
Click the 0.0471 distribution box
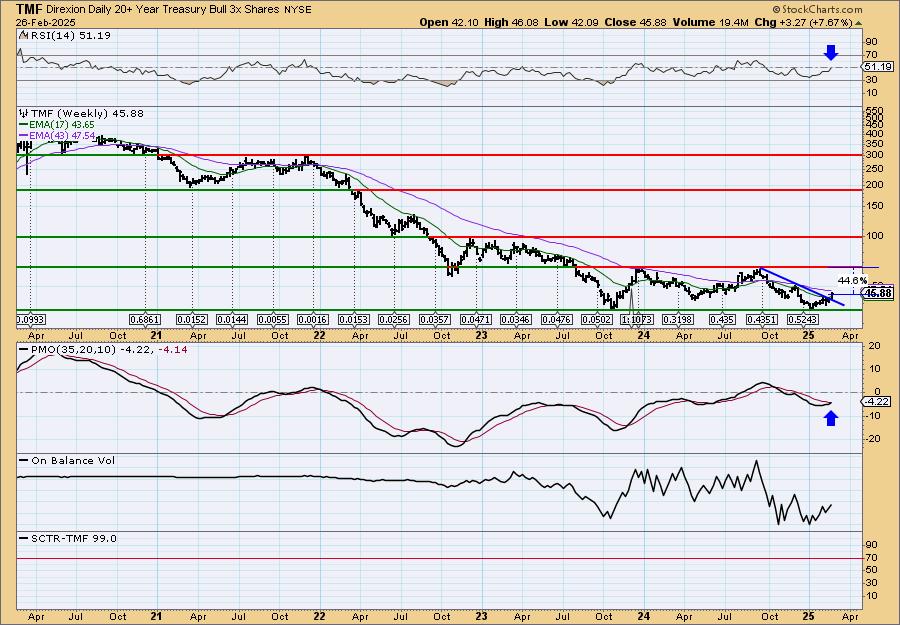(x=476, y=319)
